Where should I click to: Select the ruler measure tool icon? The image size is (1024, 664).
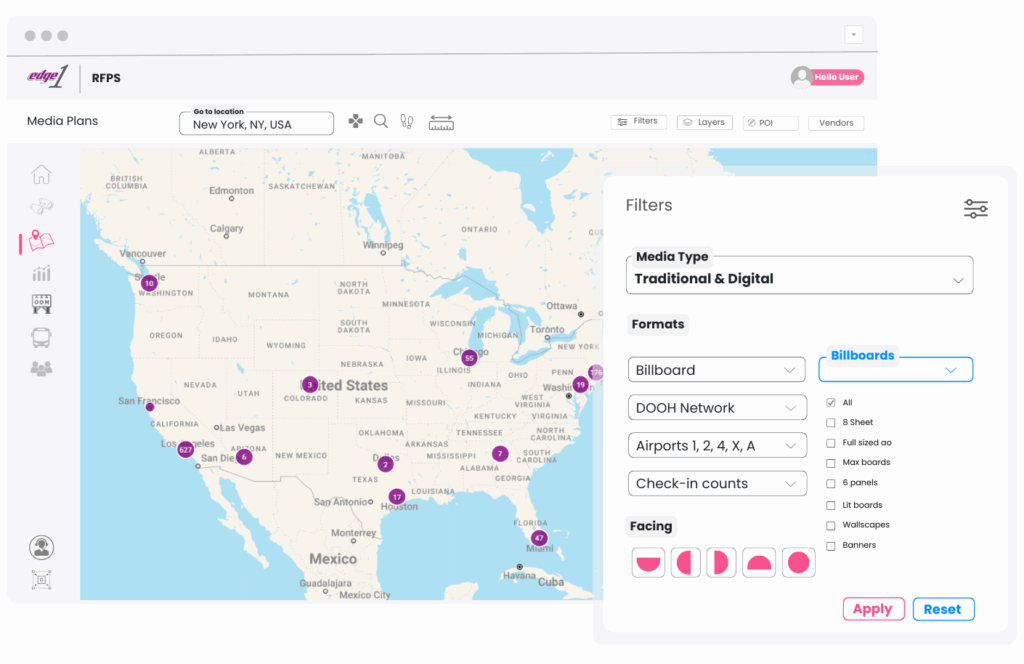coord(441,122)
